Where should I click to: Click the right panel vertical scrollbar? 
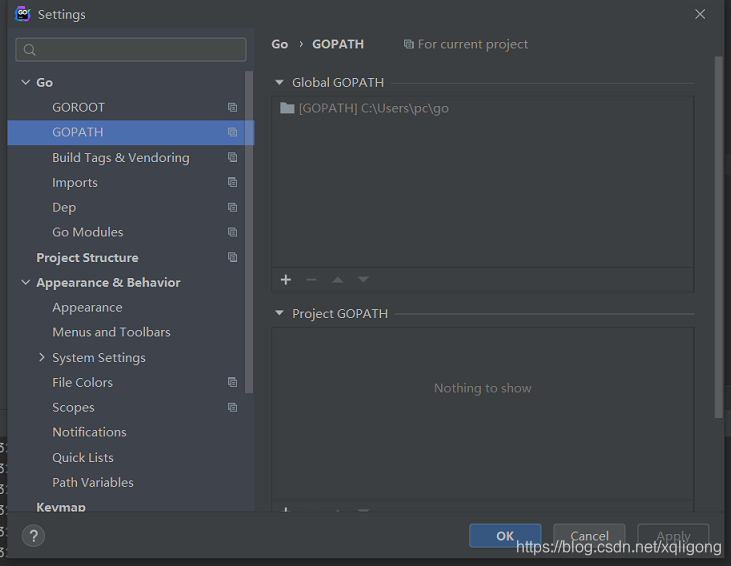718,237
